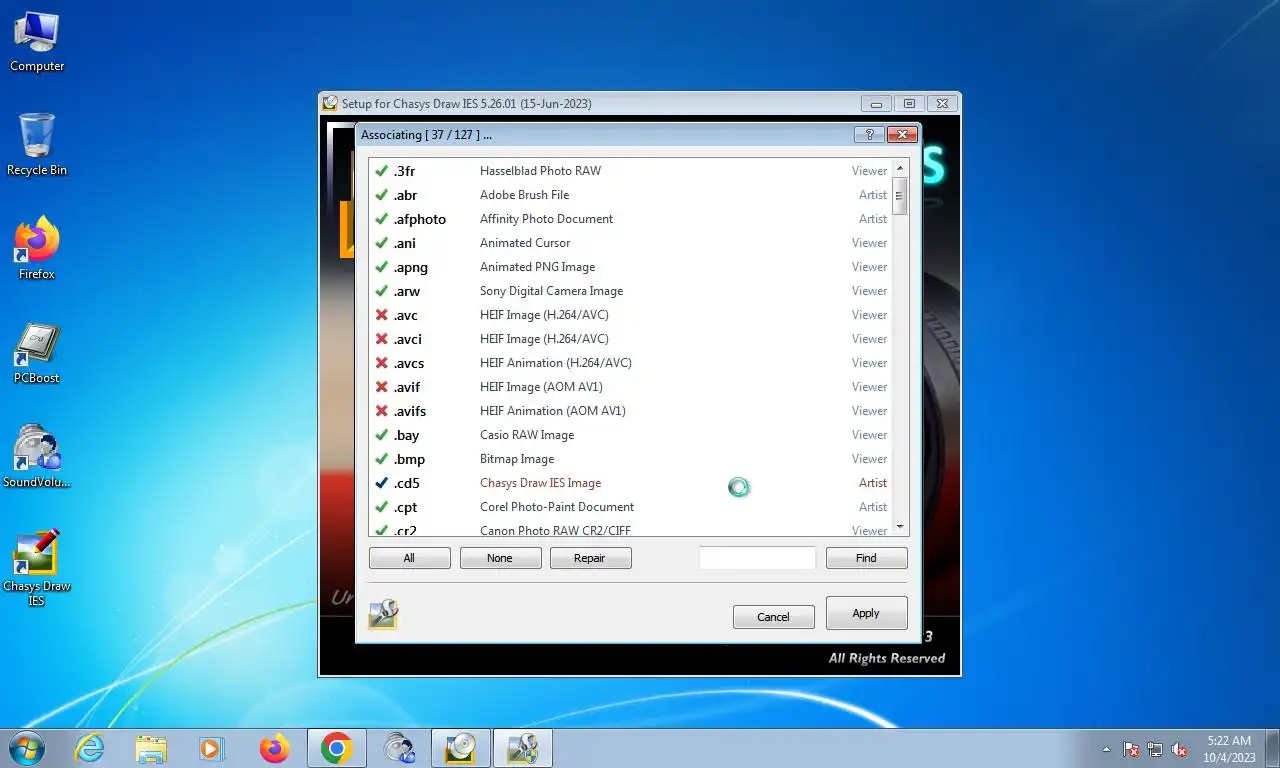Image resolution: width=1280 pixels, height=768 pixels.
Task: Close the Associating dialog
Action: 902,134
